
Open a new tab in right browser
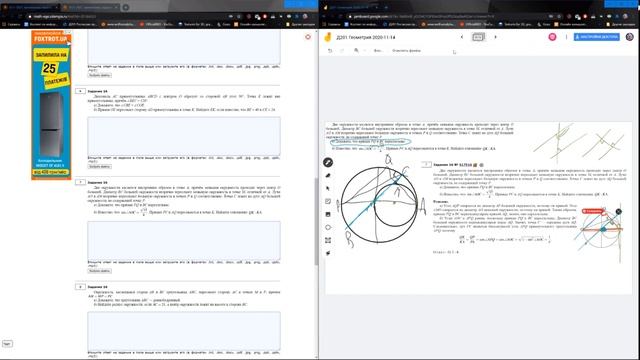pos(385,7)
